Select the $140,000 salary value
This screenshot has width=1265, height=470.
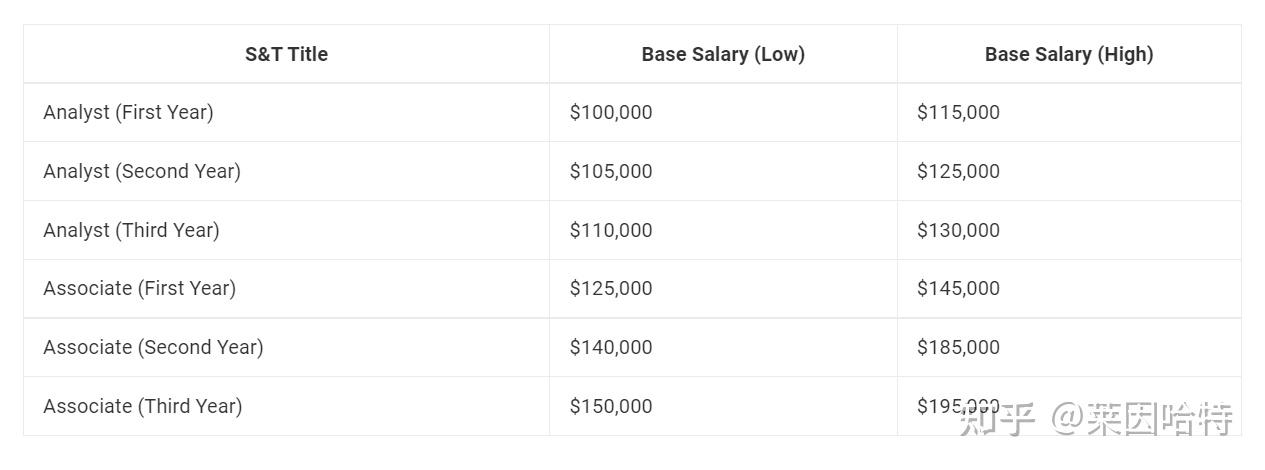[x=611, y=347]
